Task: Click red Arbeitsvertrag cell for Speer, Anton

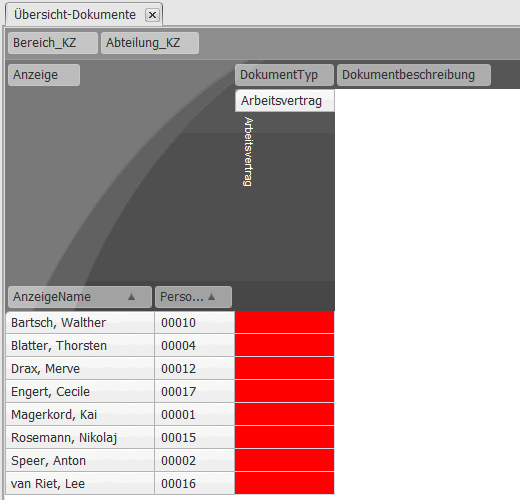Action: pyautogui.click(x=284, y=460)
